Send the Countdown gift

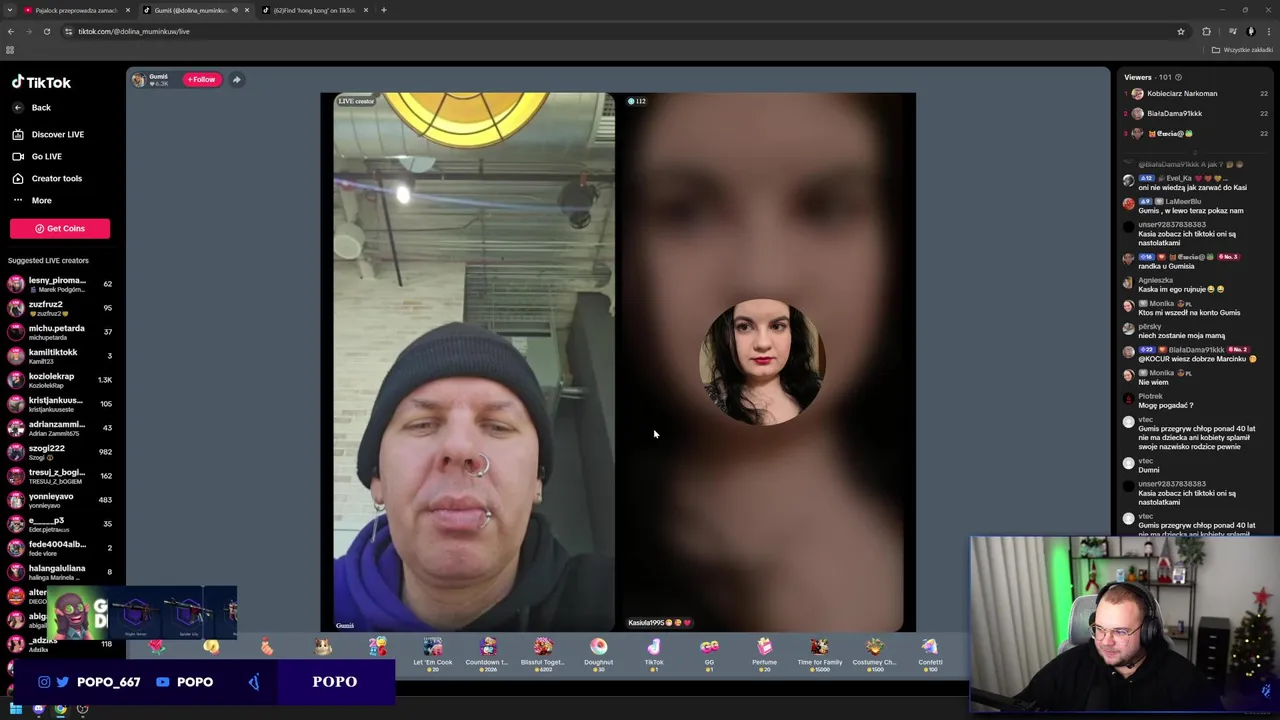[x=487, y=654]
